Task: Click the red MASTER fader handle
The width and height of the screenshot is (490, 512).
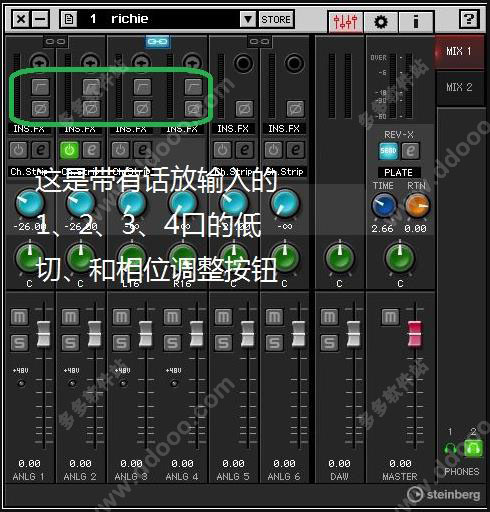Action: 415,333
